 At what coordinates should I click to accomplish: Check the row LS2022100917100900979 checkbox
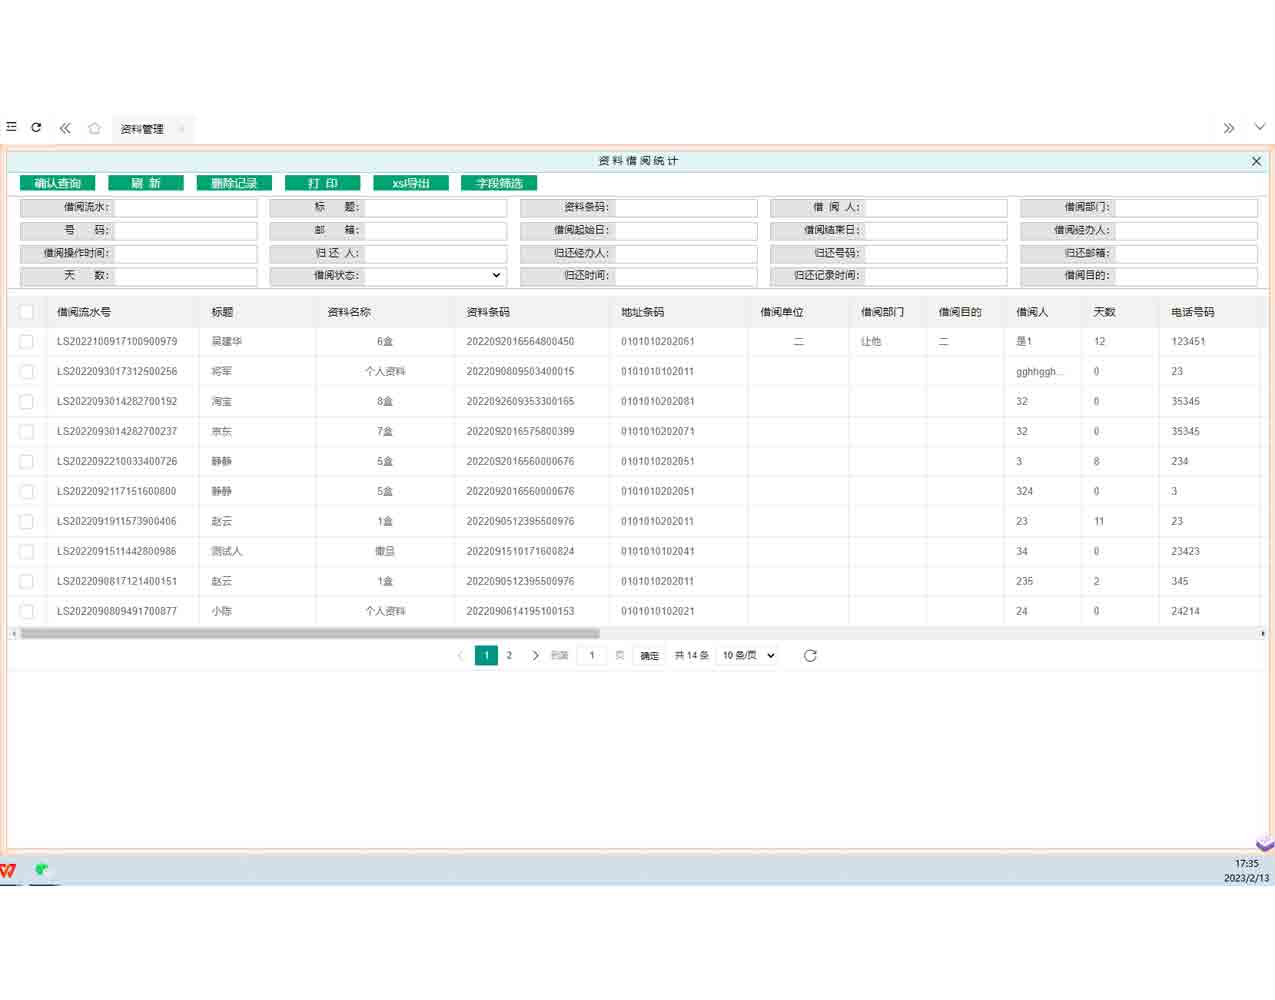tap(27, 342)
